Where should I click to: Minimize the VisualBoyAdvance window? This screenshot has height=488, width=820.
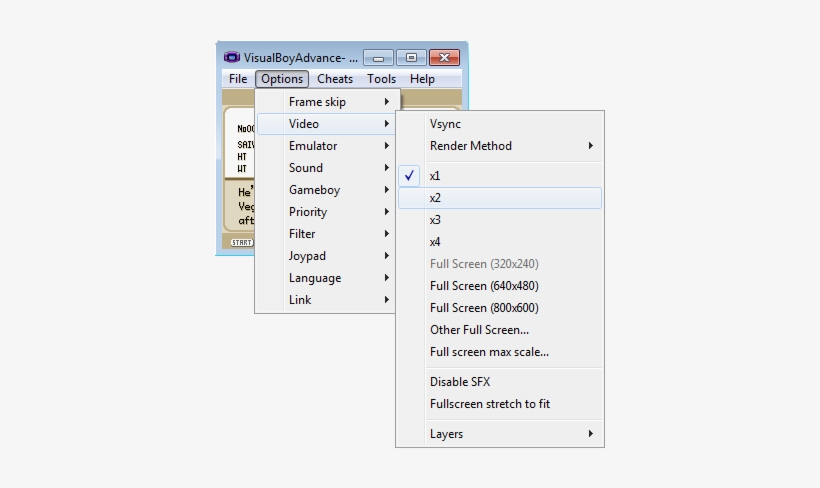[x=379, y=58]
